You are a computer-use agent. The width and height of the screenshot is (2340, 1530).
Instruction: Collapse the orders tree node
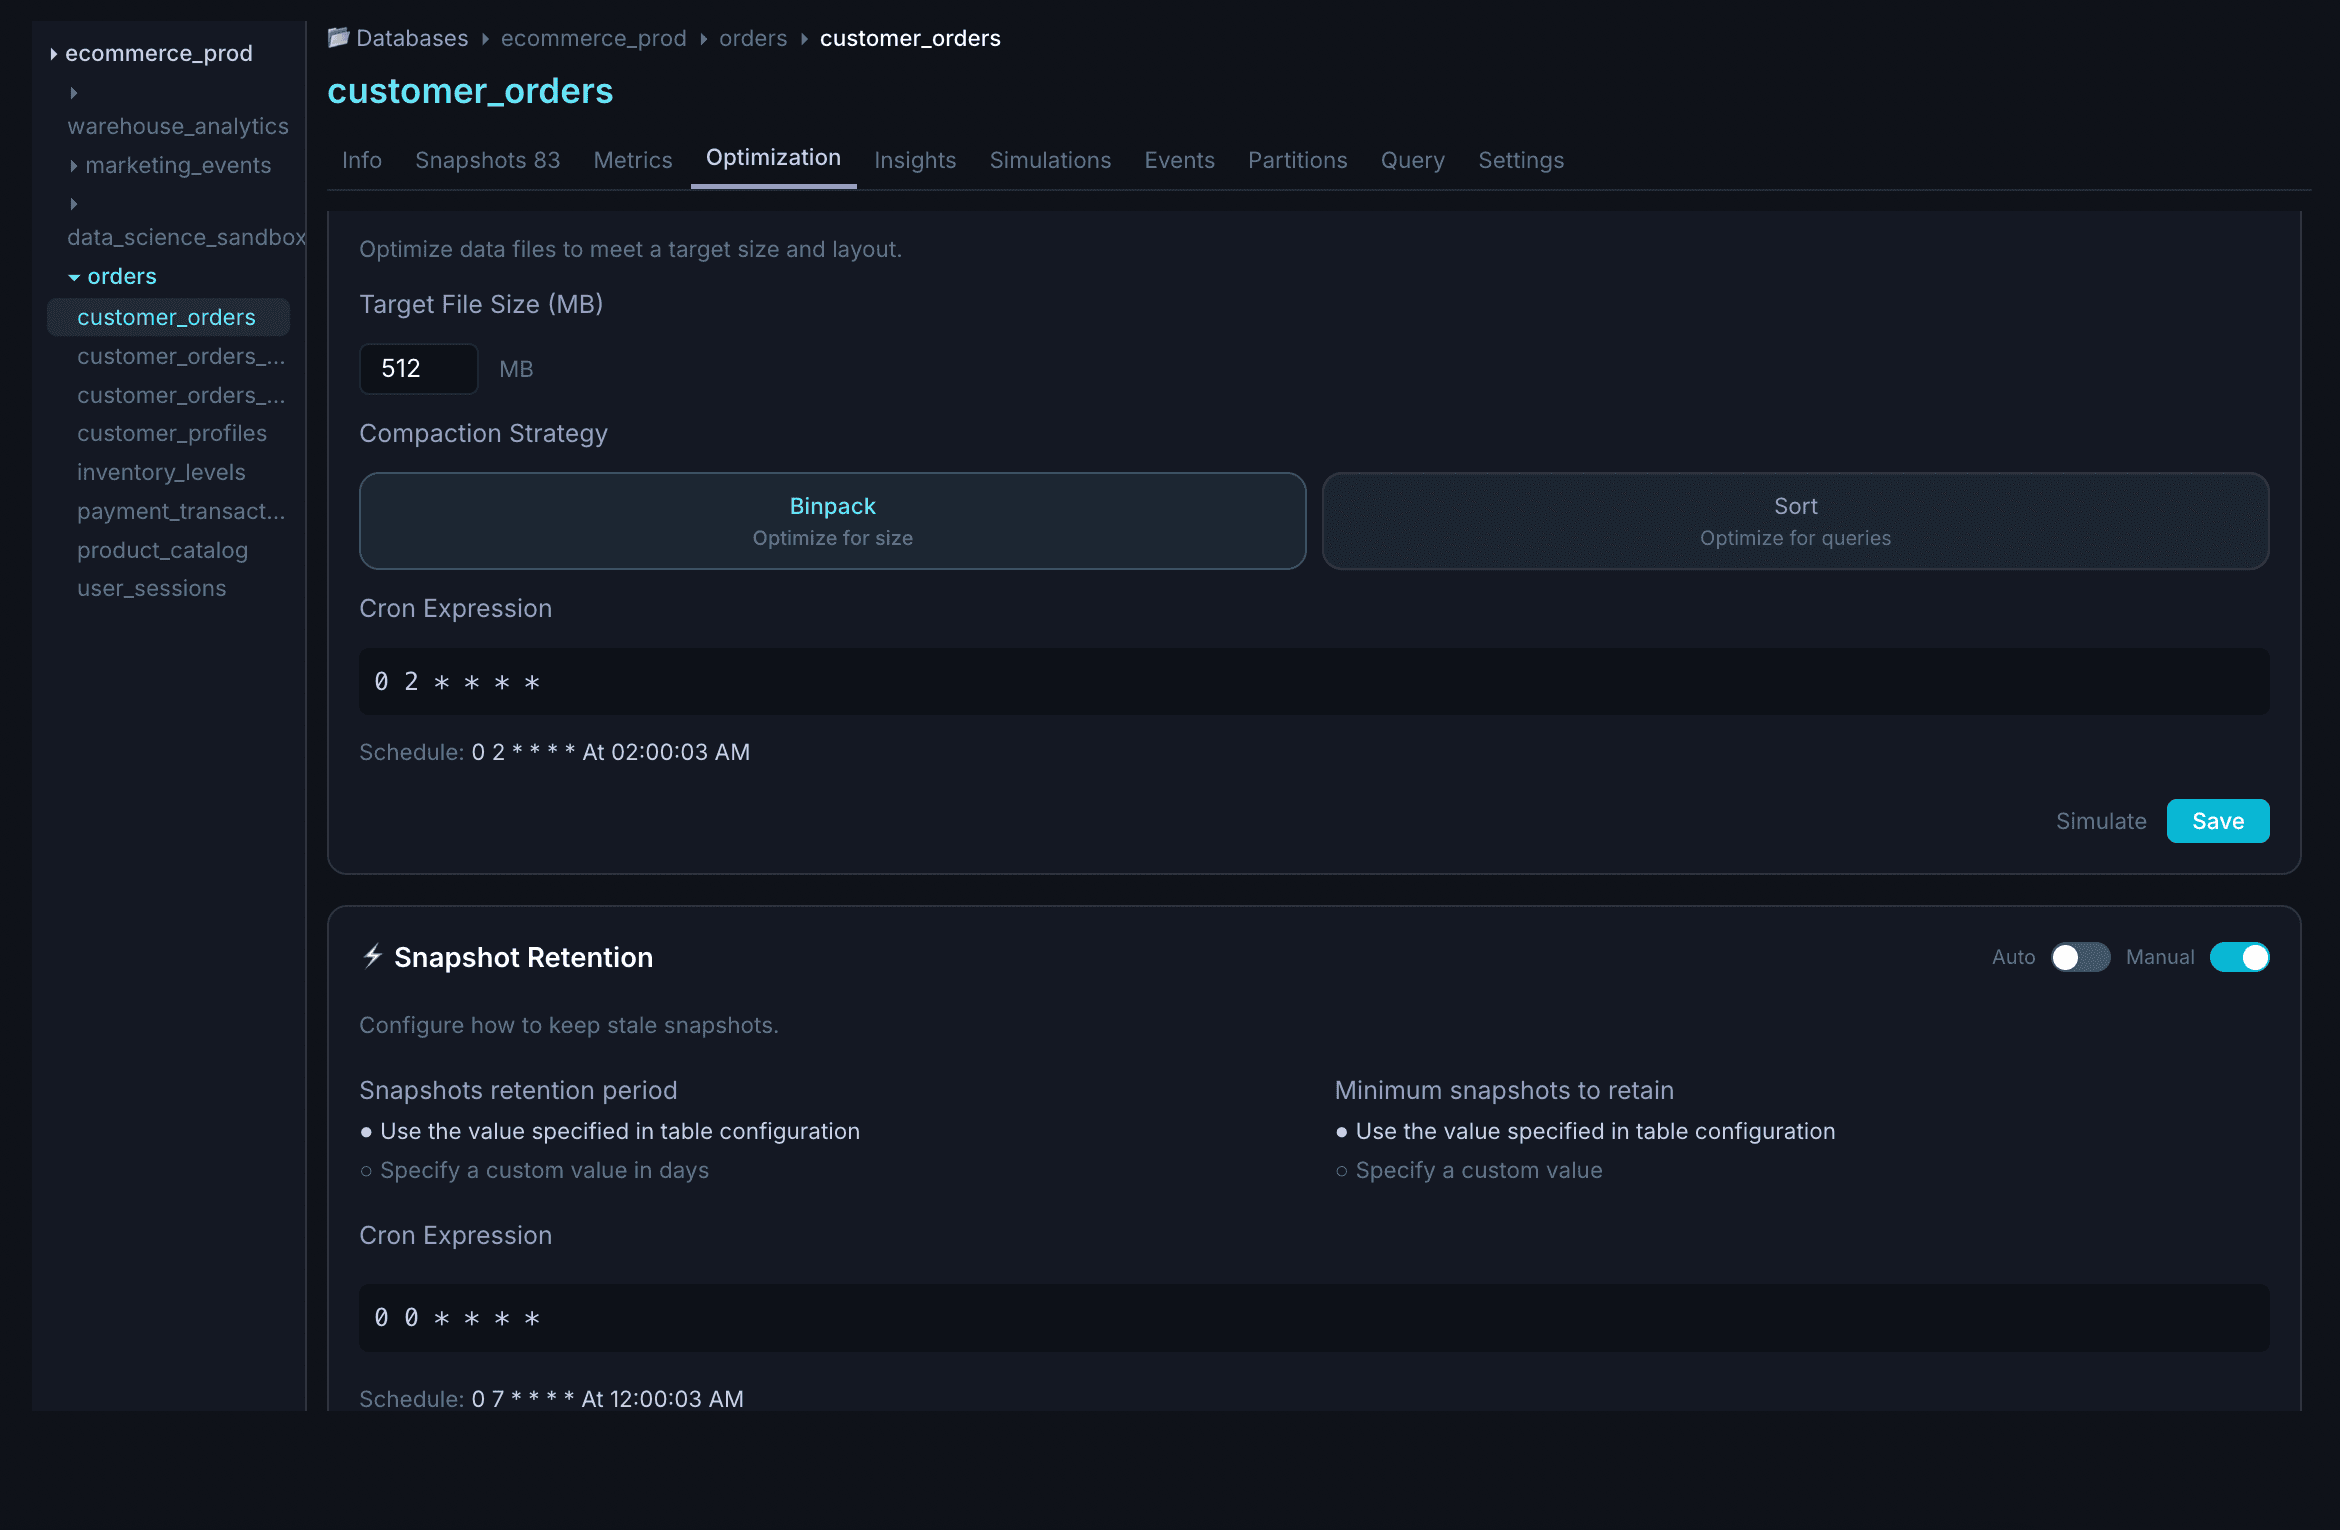pos(74,277)
